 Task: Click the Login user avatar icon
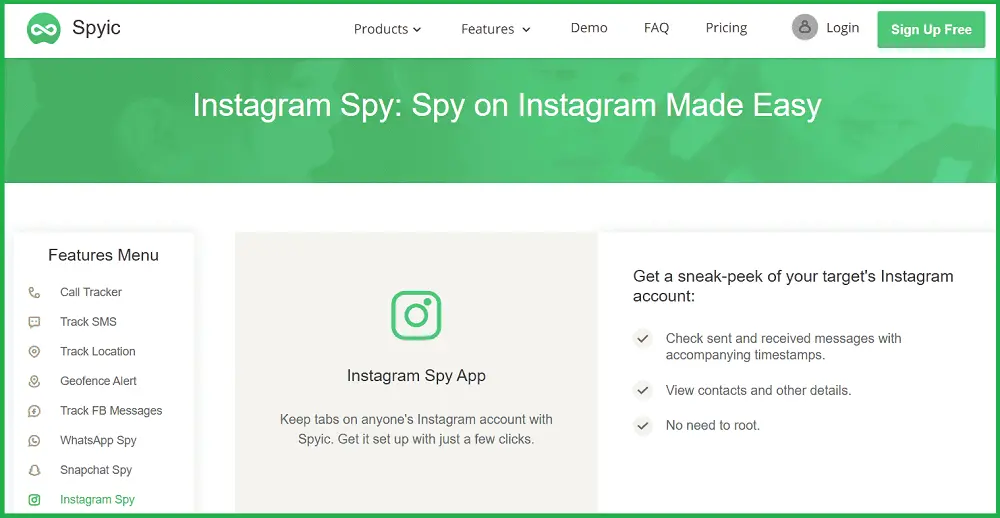[805, 27]
